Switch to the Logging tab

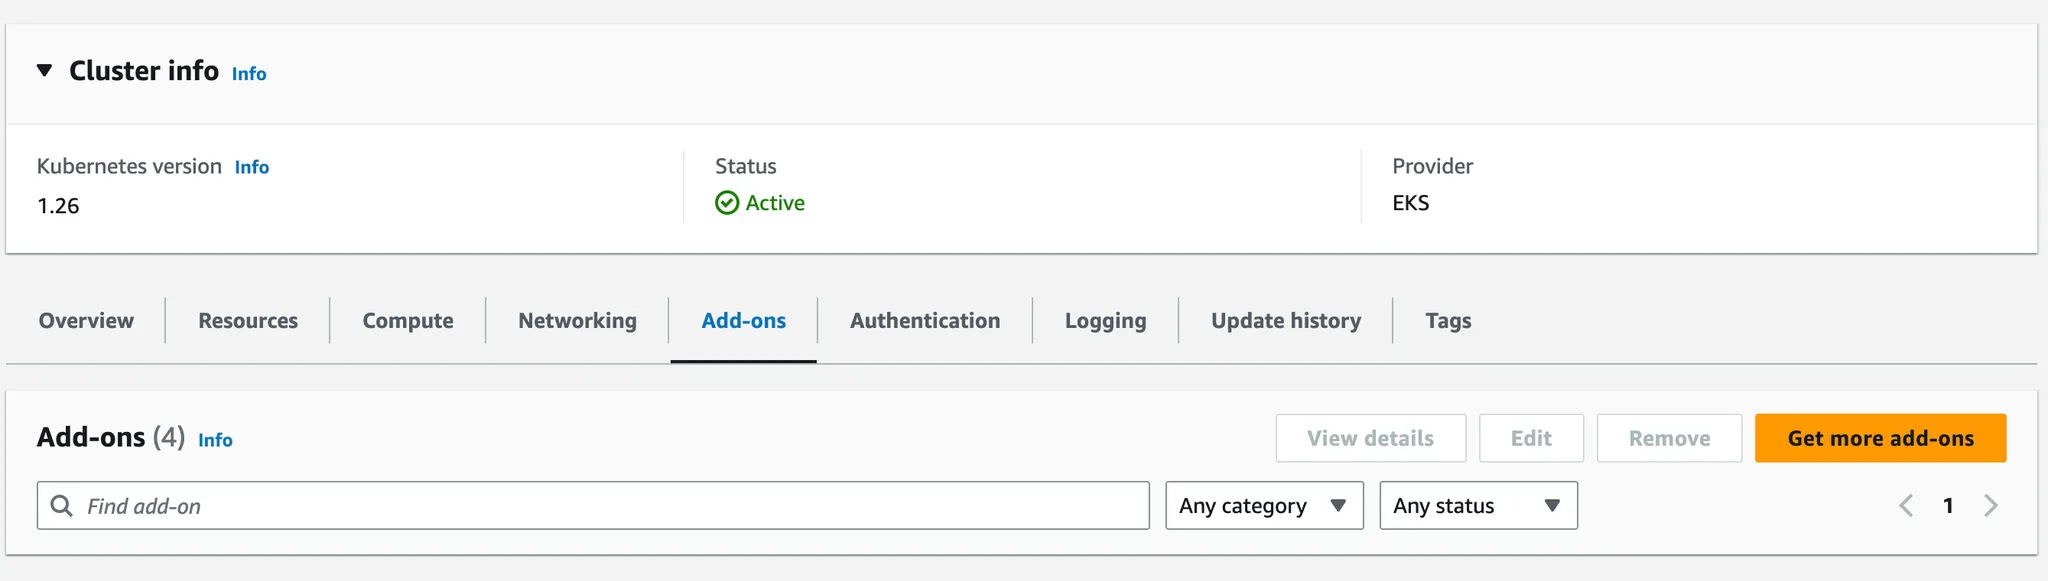point(1105,321)
